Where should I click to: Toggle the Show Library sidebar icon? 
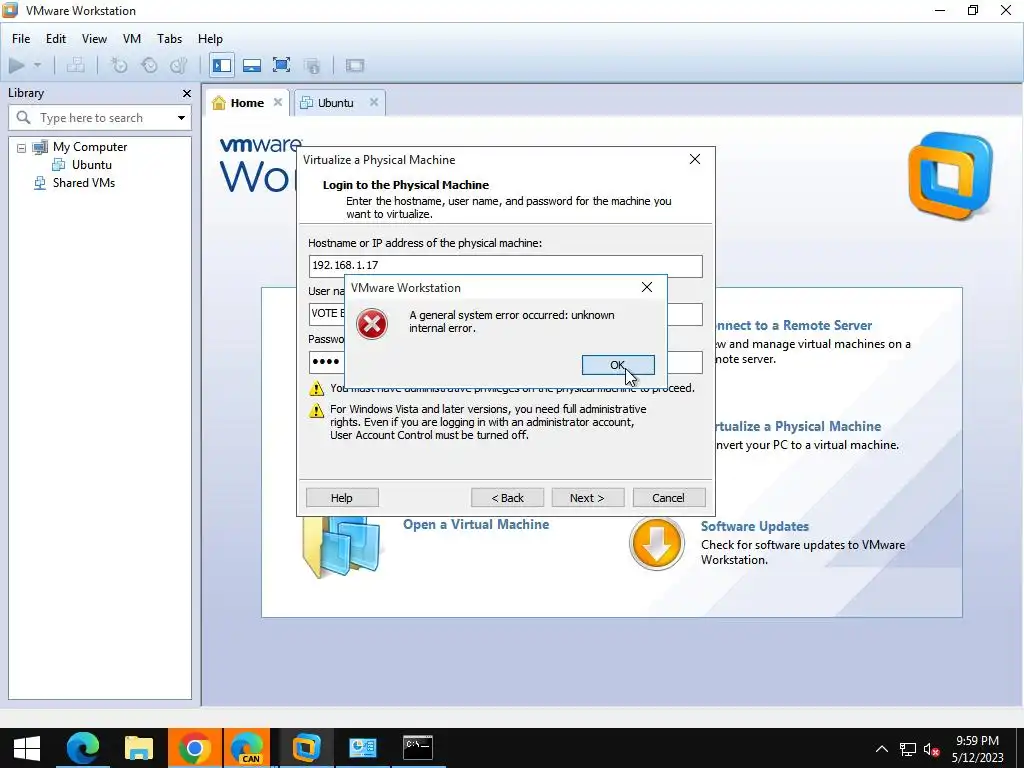point(222,65)
